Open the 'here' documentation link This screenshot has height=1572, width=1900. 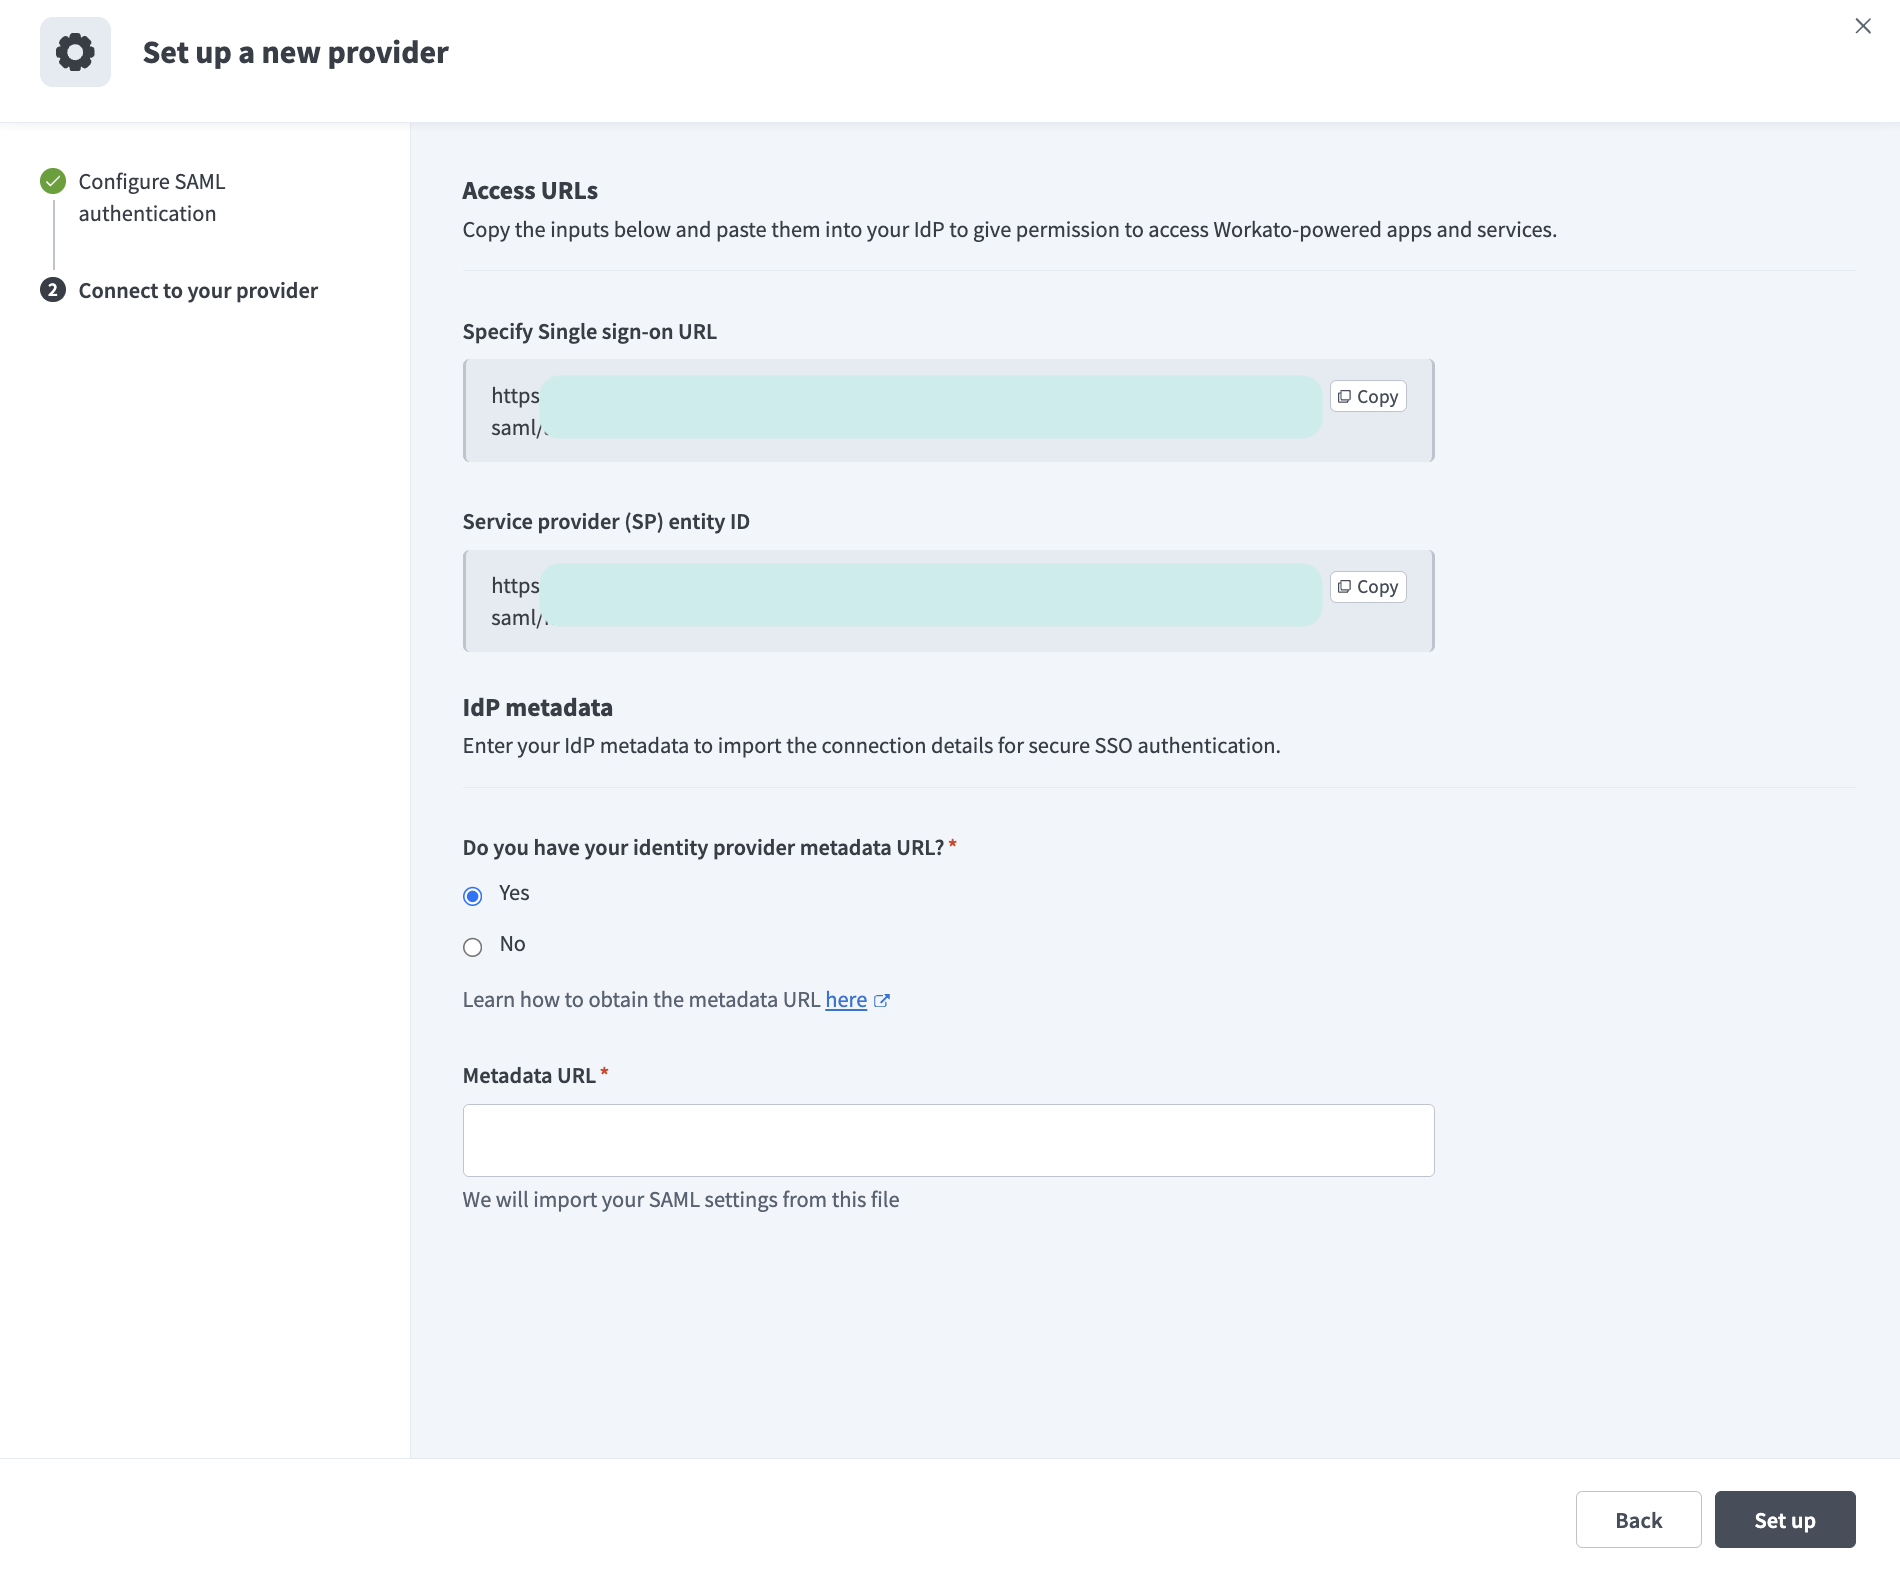point(845,999)
